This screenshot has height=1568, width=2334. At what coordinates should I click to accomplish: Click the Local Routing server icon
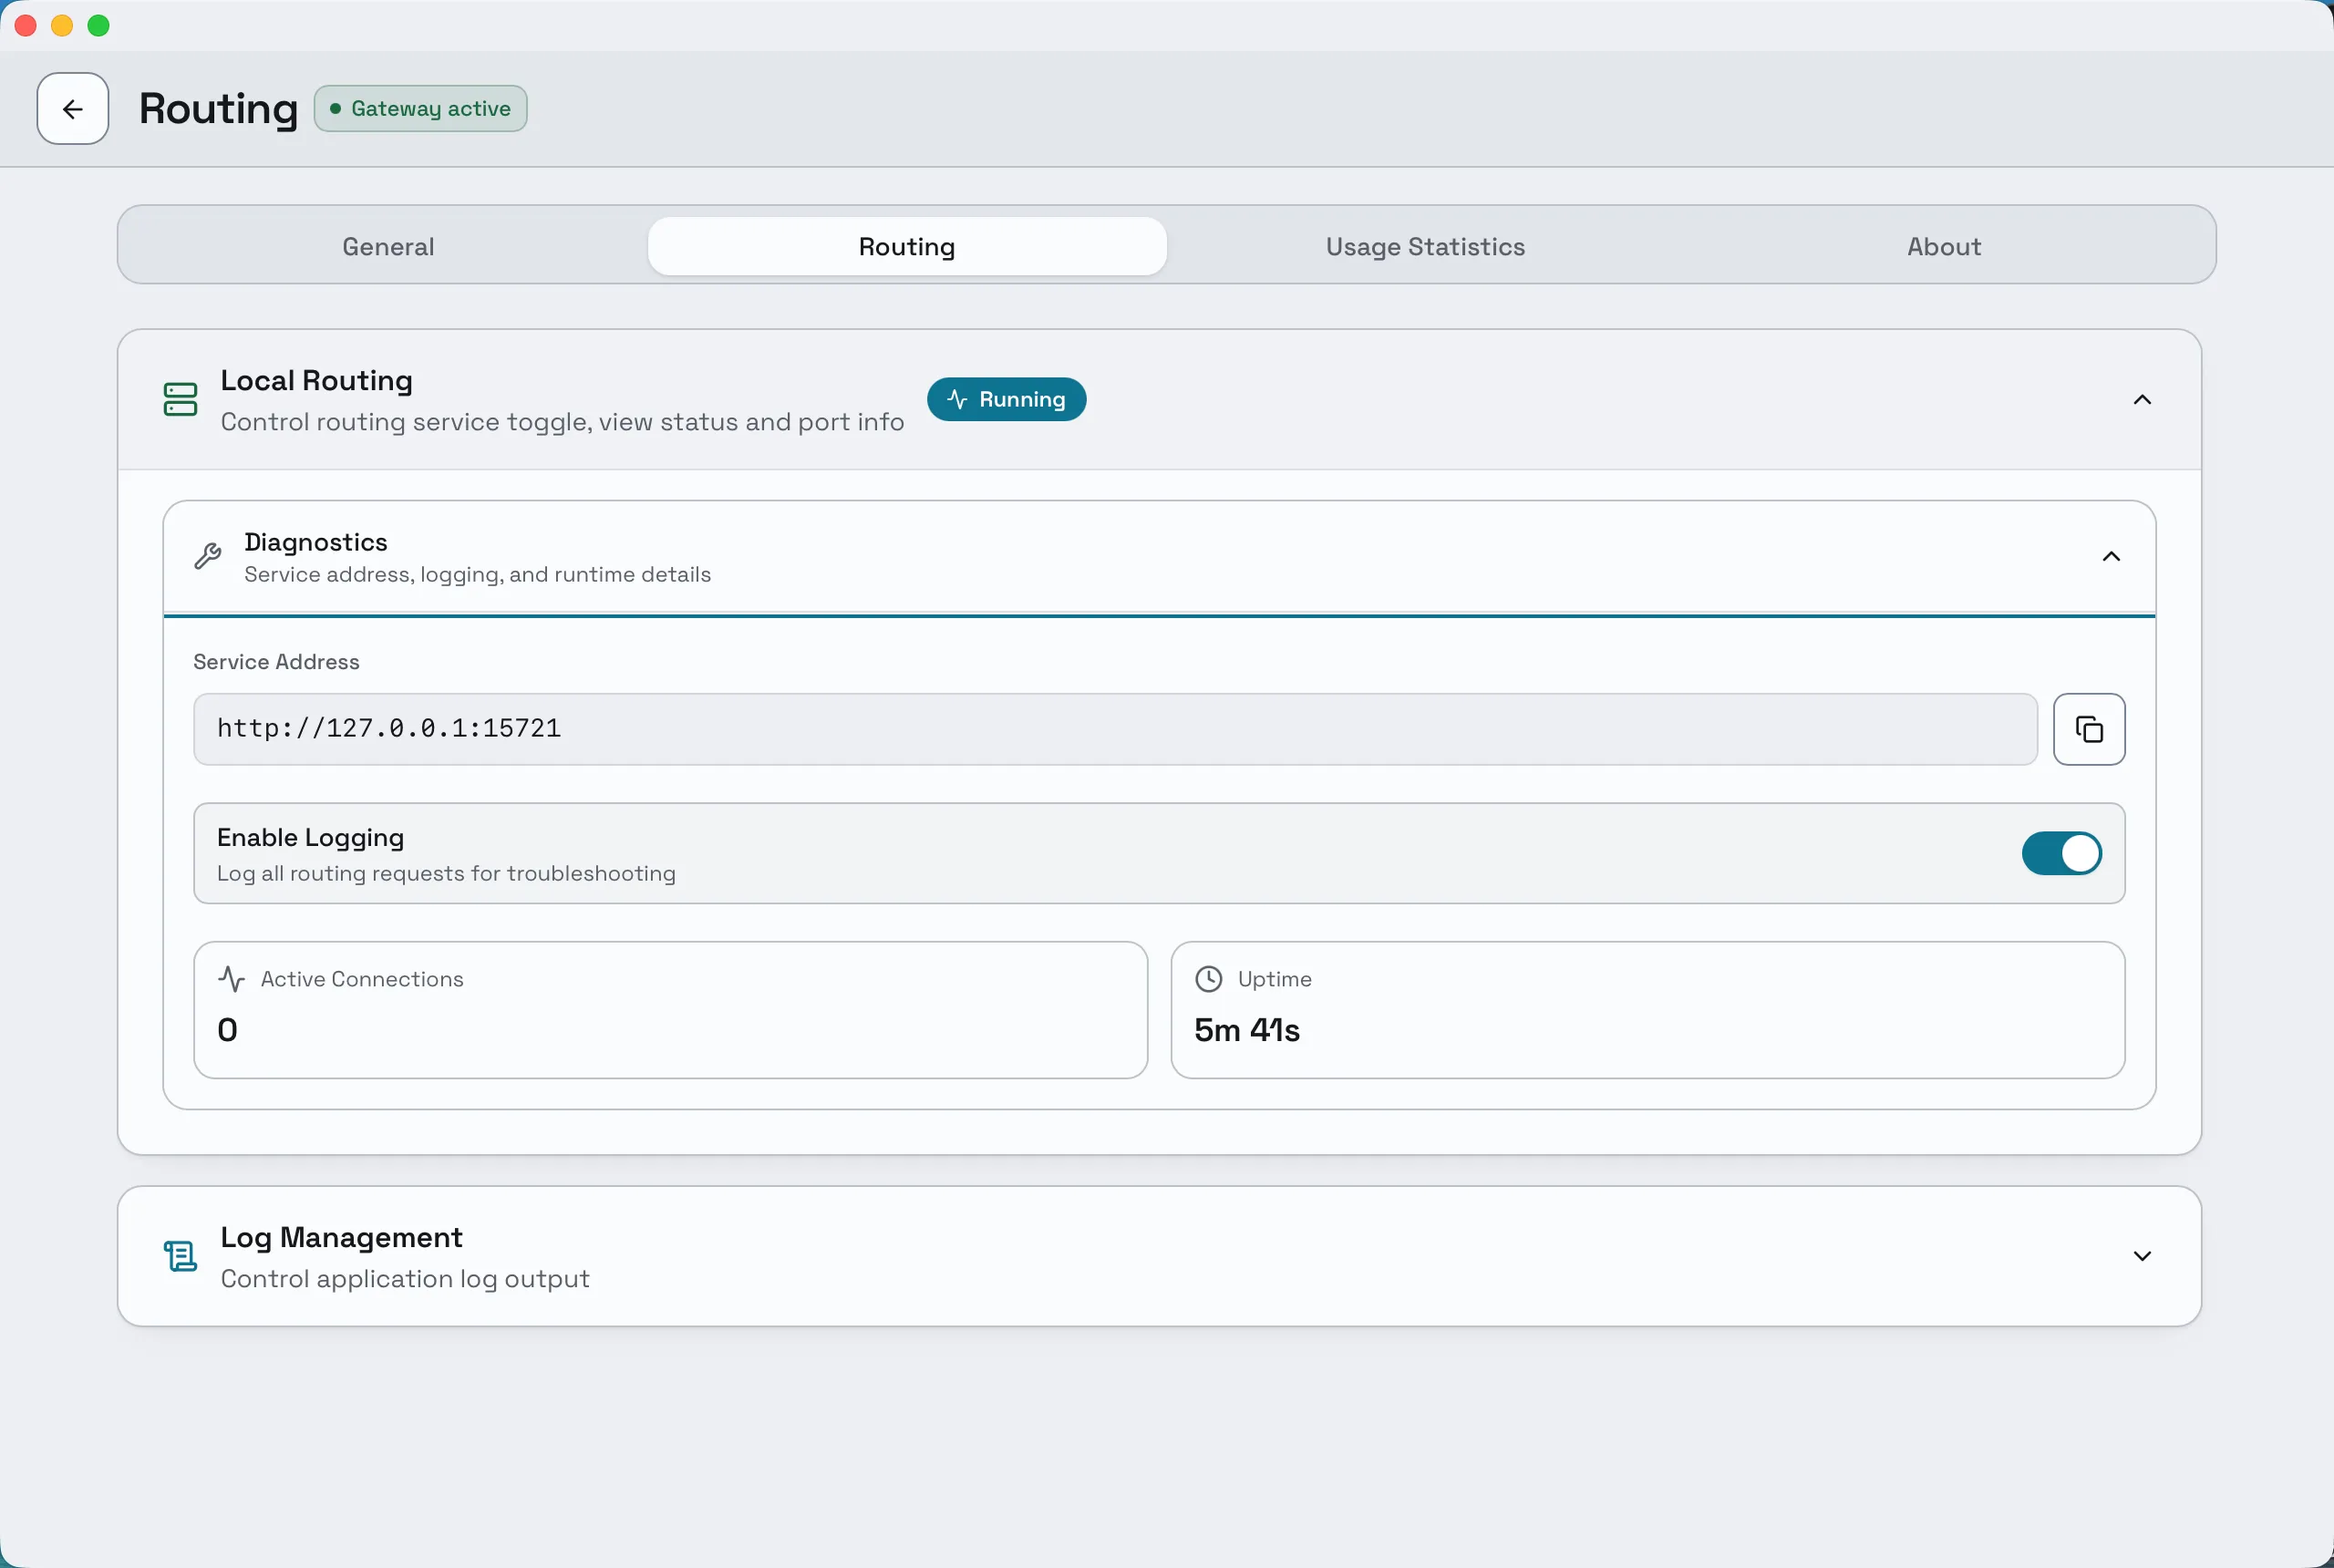point(180,399)
